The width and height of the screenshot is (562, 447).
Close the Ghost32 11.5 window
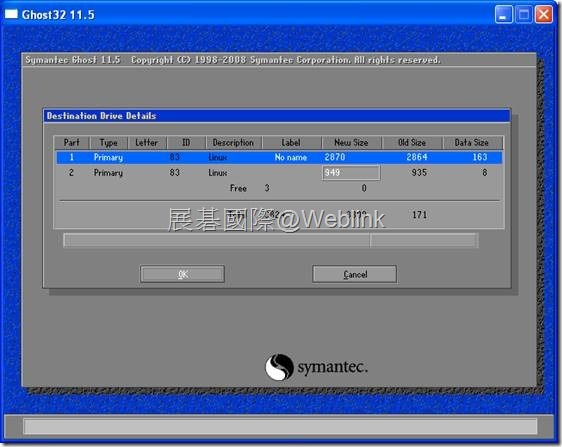544,15
